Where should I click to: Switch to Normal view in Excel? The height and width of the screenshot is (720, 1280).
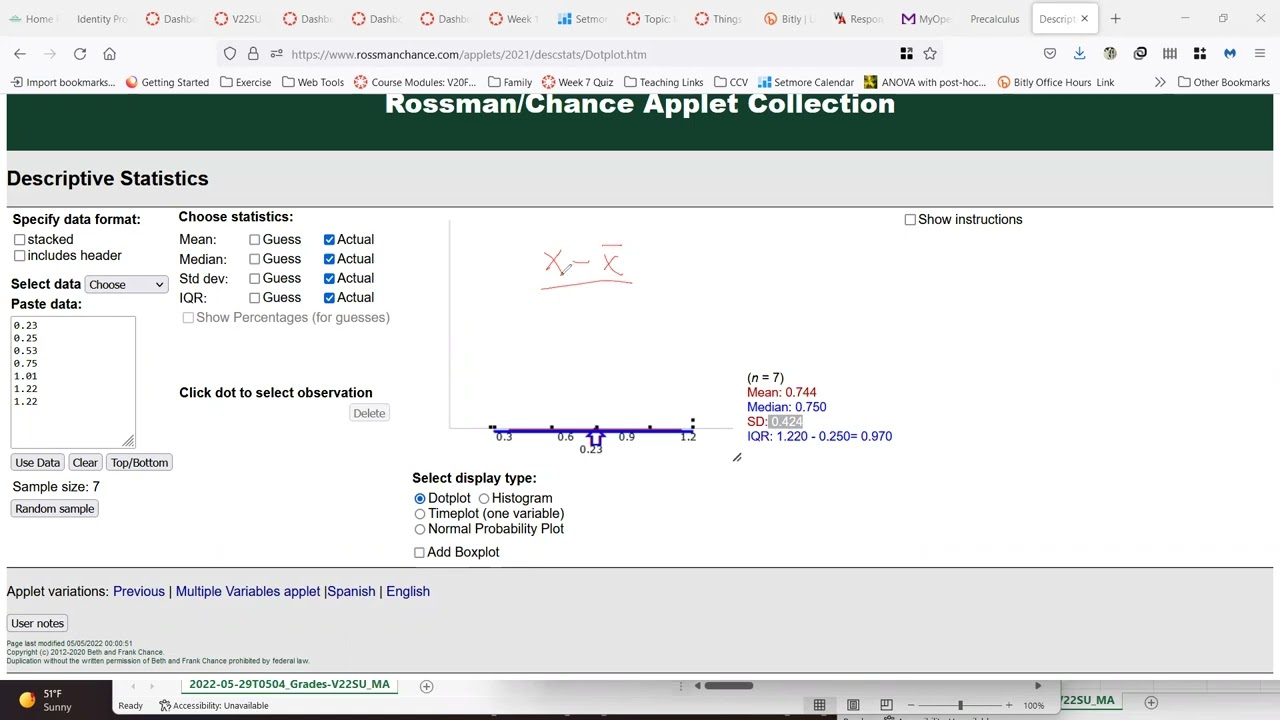point(819,705)
